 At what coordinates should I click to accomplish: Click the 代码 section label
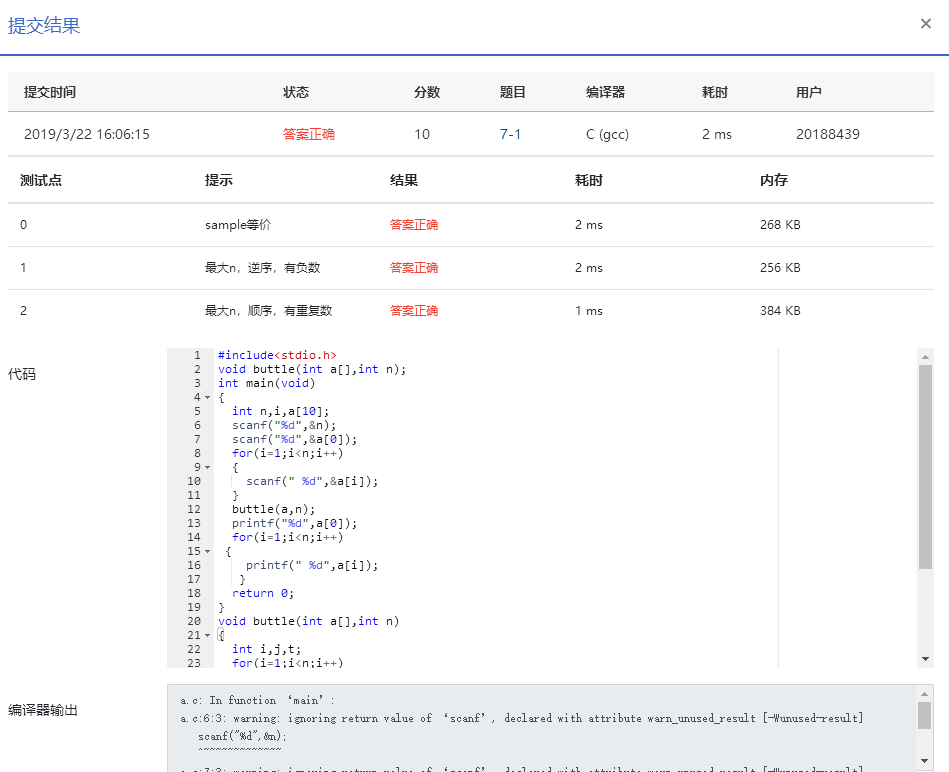[x=22, y=374]
